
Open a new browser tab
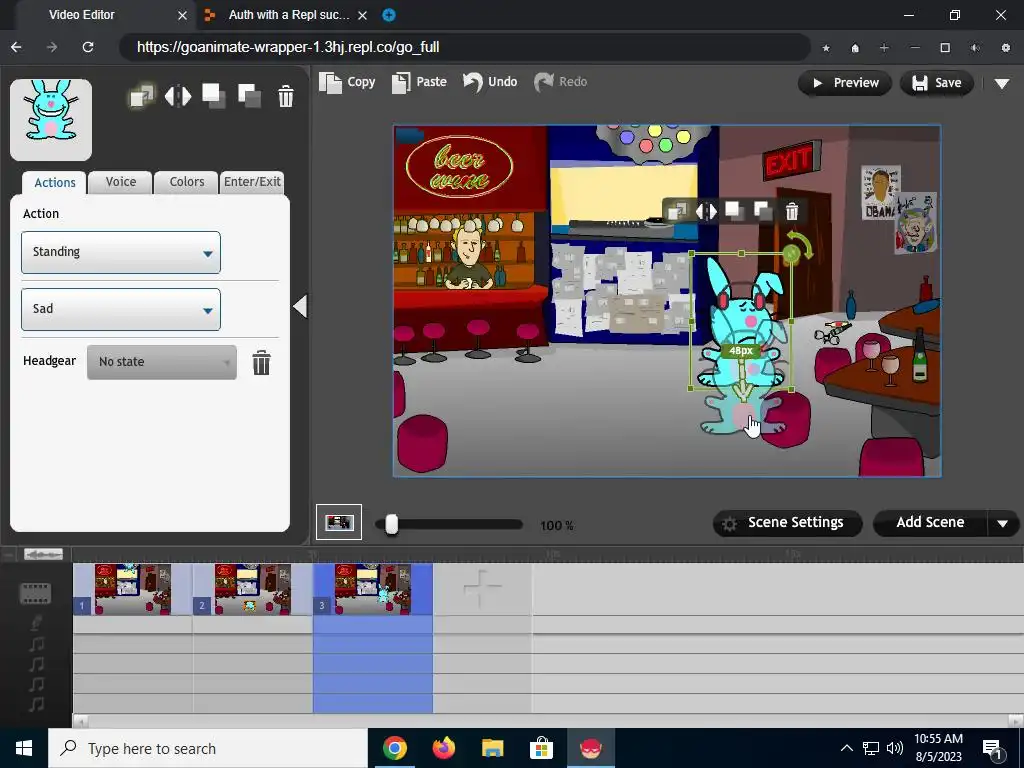389,15
